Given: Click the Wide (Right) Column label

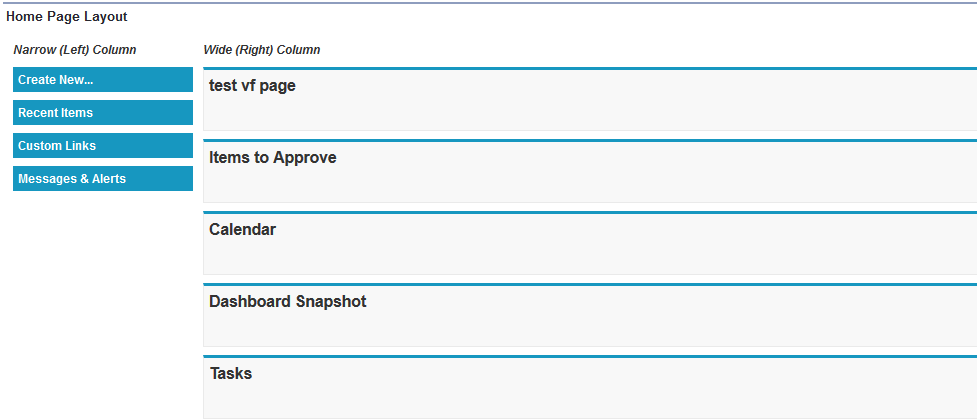Looking at the screenshot, I should (262, 49).
